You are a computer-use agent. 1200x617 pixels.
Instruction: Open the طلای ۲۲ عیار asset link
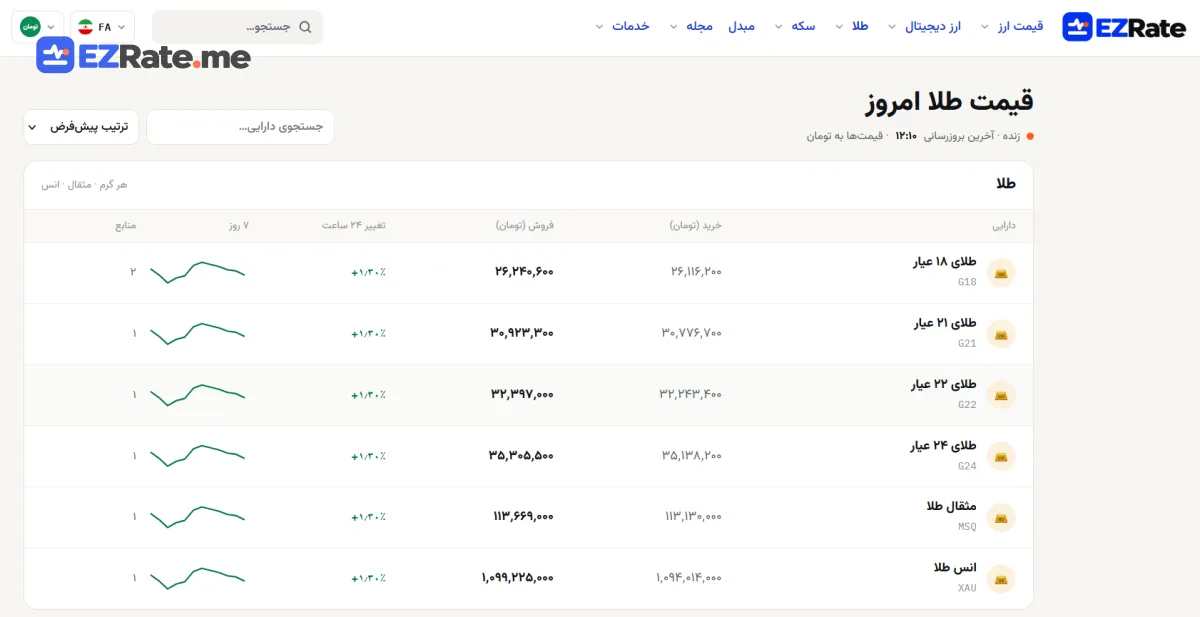tap(943, 384)
